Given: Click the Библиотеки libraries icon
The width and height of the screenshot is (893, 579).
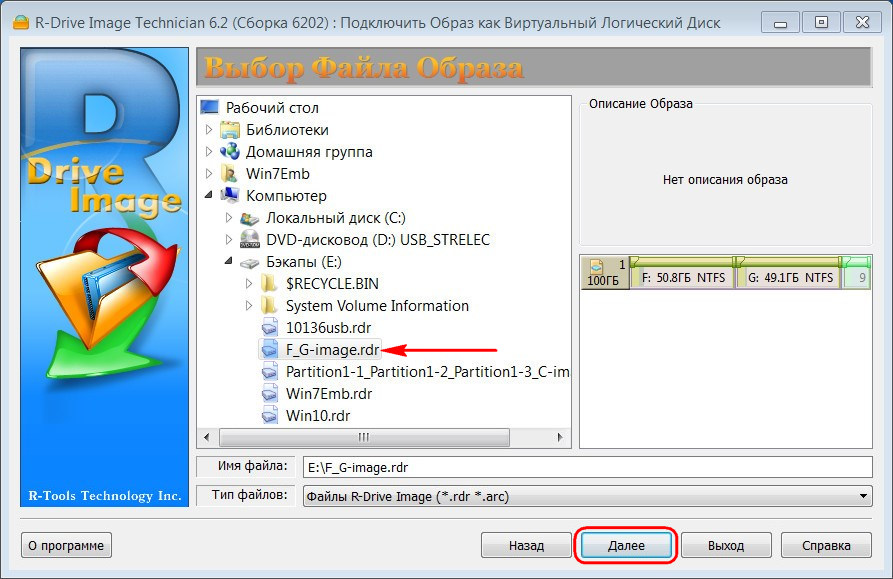Looking at the screenshot, I should tap(230, 130).
